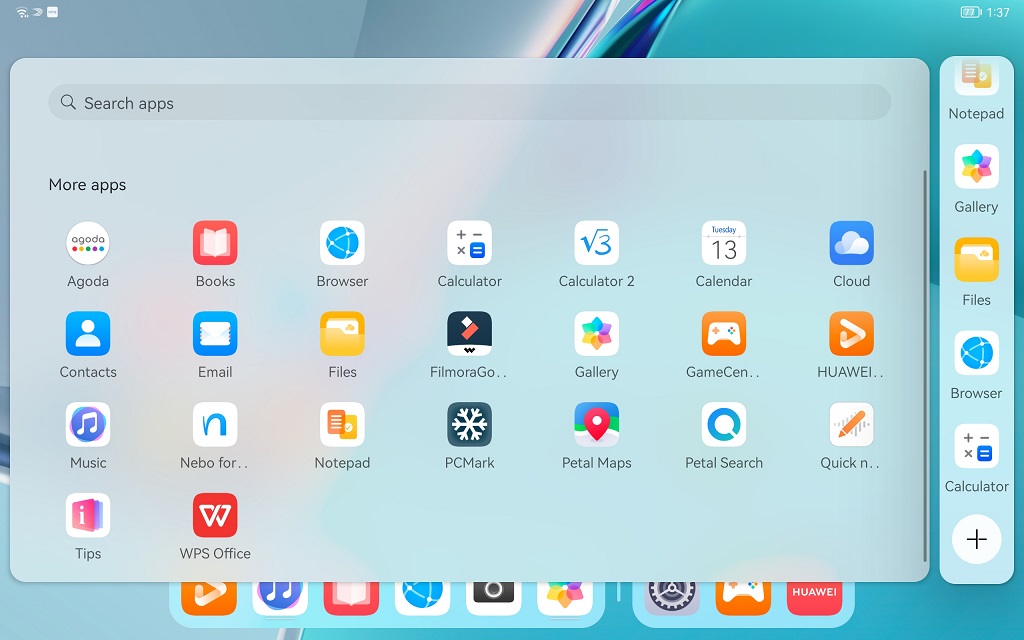Open Calculator in the More apps grid
Screen dimensions: 1024x640
click(x=470, y=243)
